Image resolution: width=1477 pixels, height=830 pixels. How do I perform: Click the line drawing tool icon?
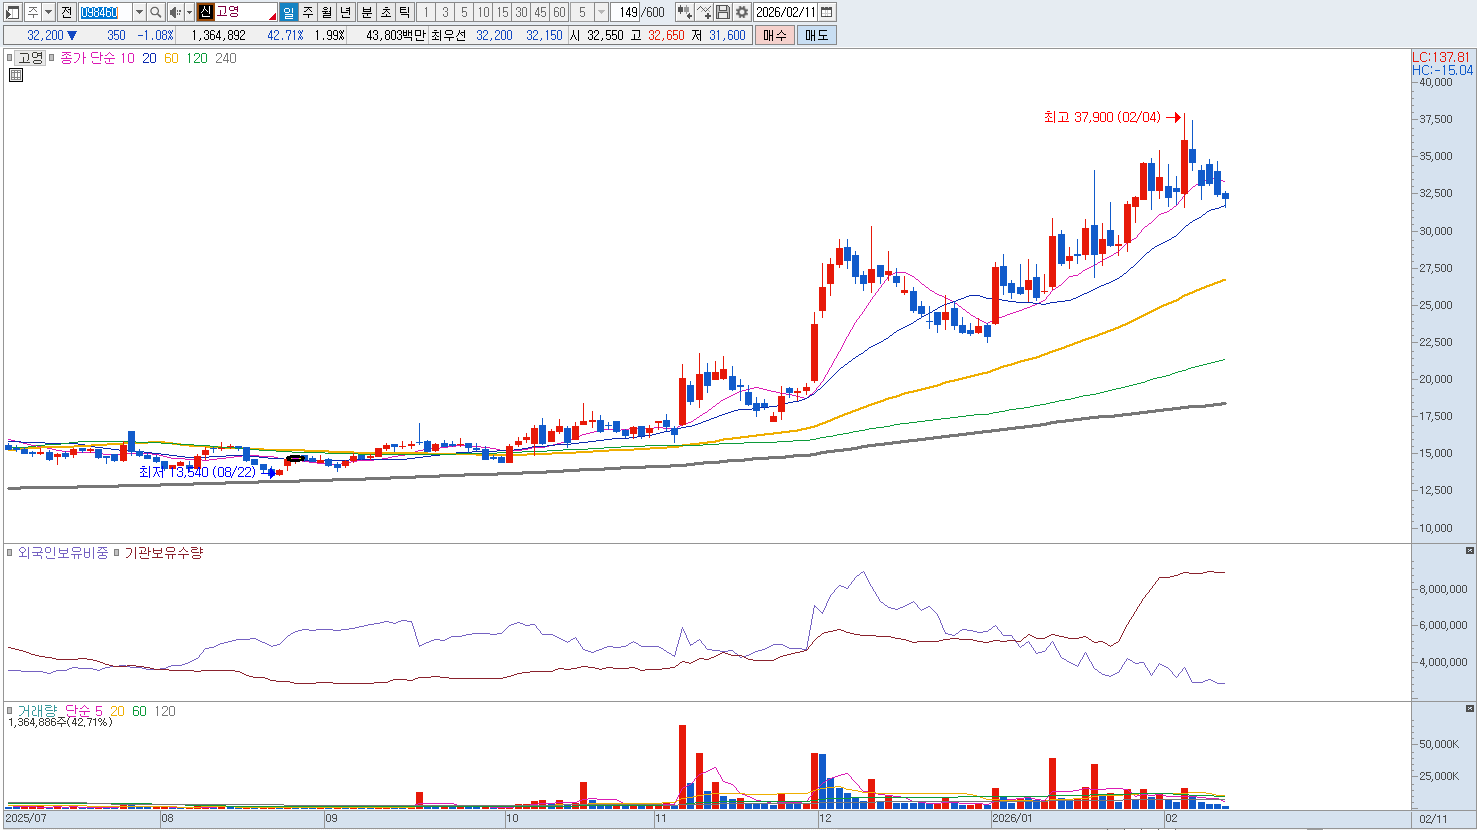click(x=704, y=12)
